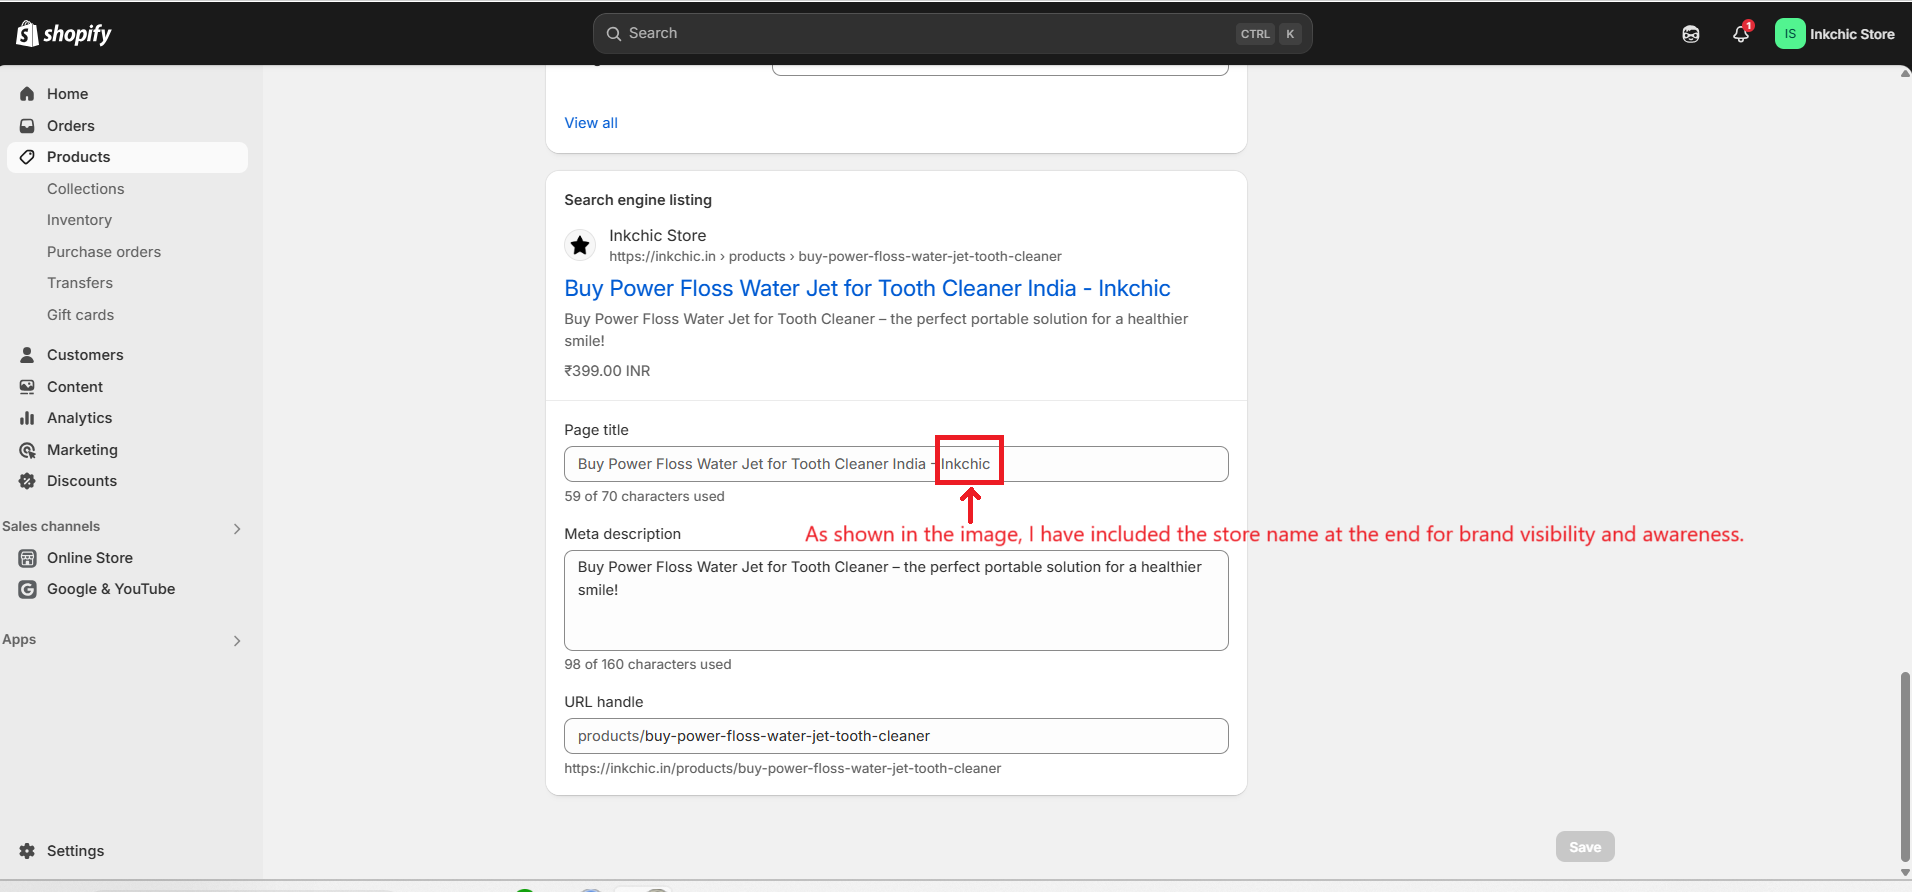This screenshot has height=892, width=1912.
Task: Click the Content icon
Action: [x=27, y=387]
